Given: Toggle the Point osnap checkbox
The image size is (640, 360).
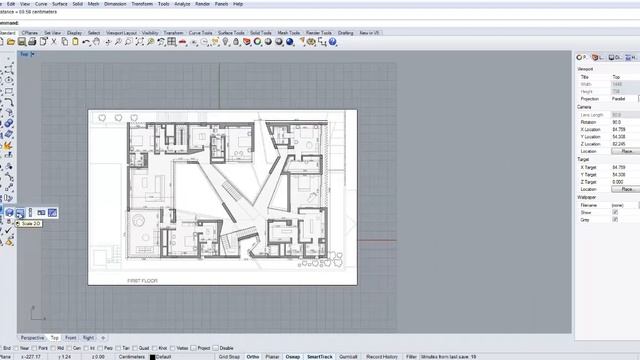Looking at the screenshot, I should [34, 348].
